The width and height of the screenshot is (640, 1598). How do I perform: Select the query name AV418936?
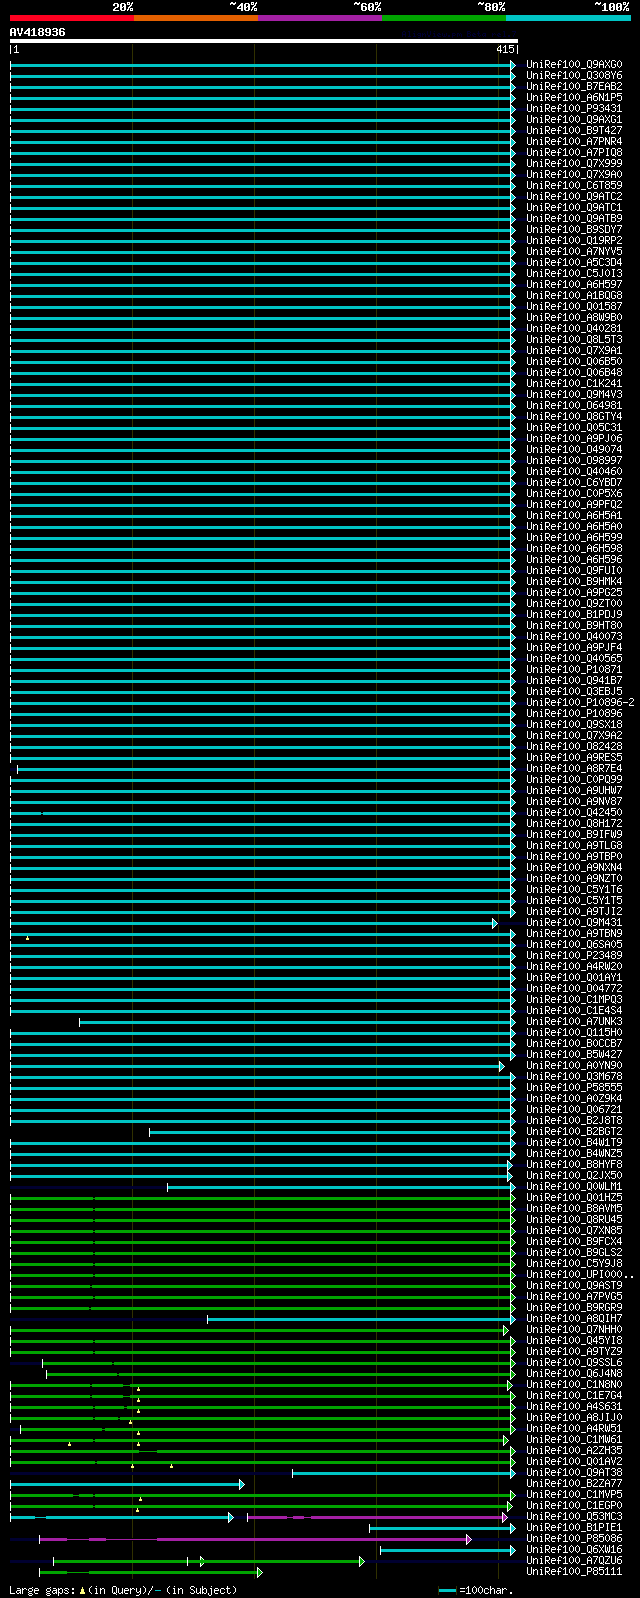(38, 32)
